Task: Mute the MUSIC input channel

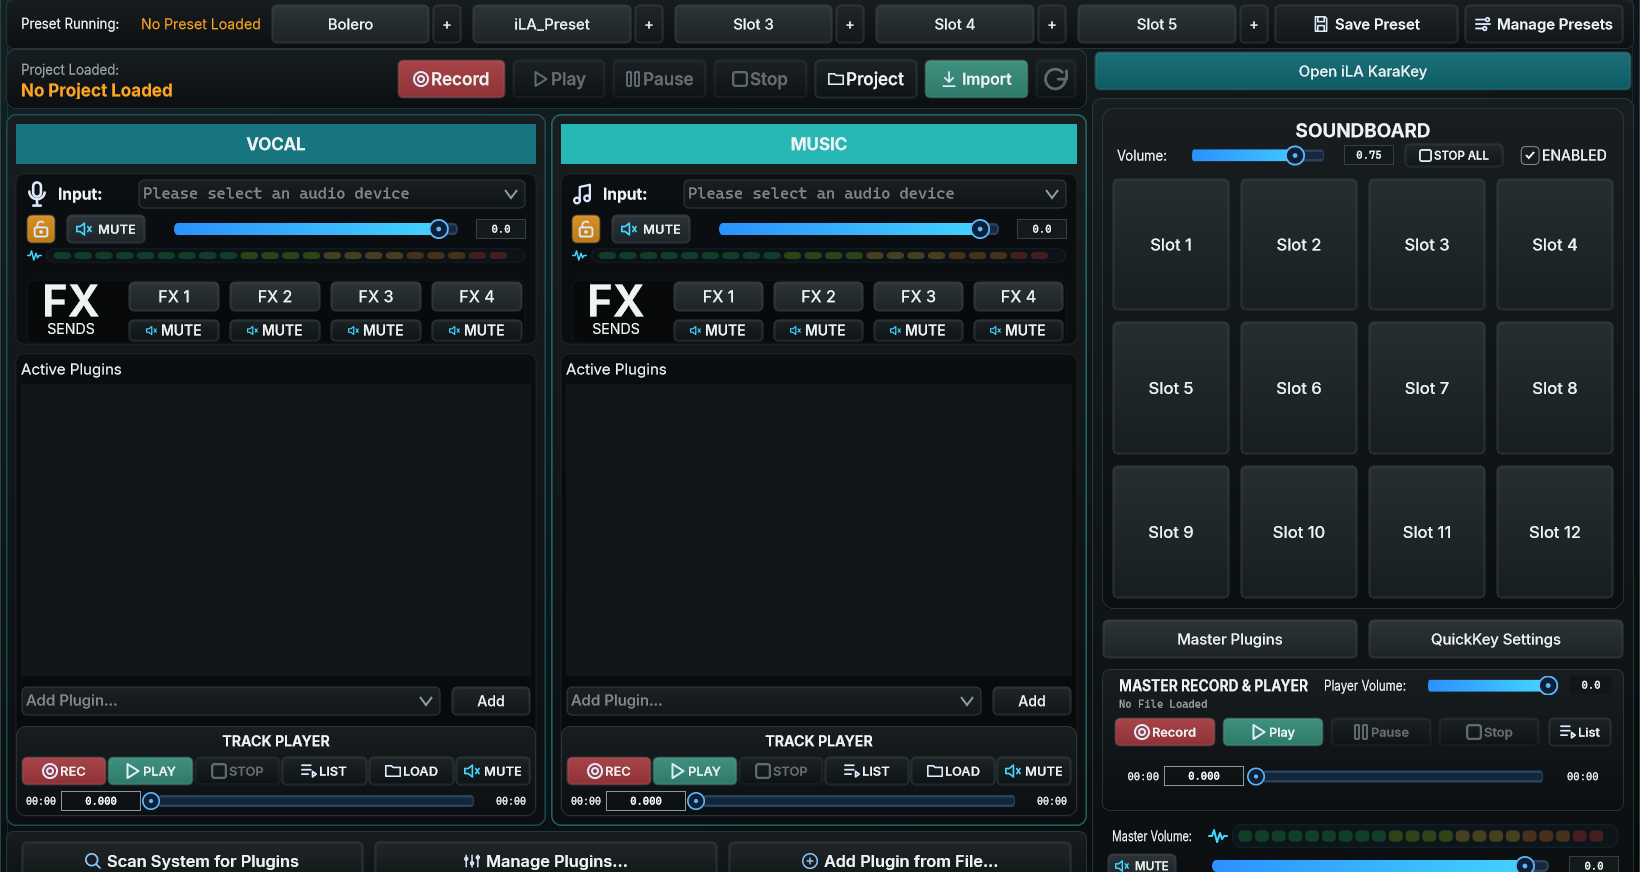Action: (651, 229)
